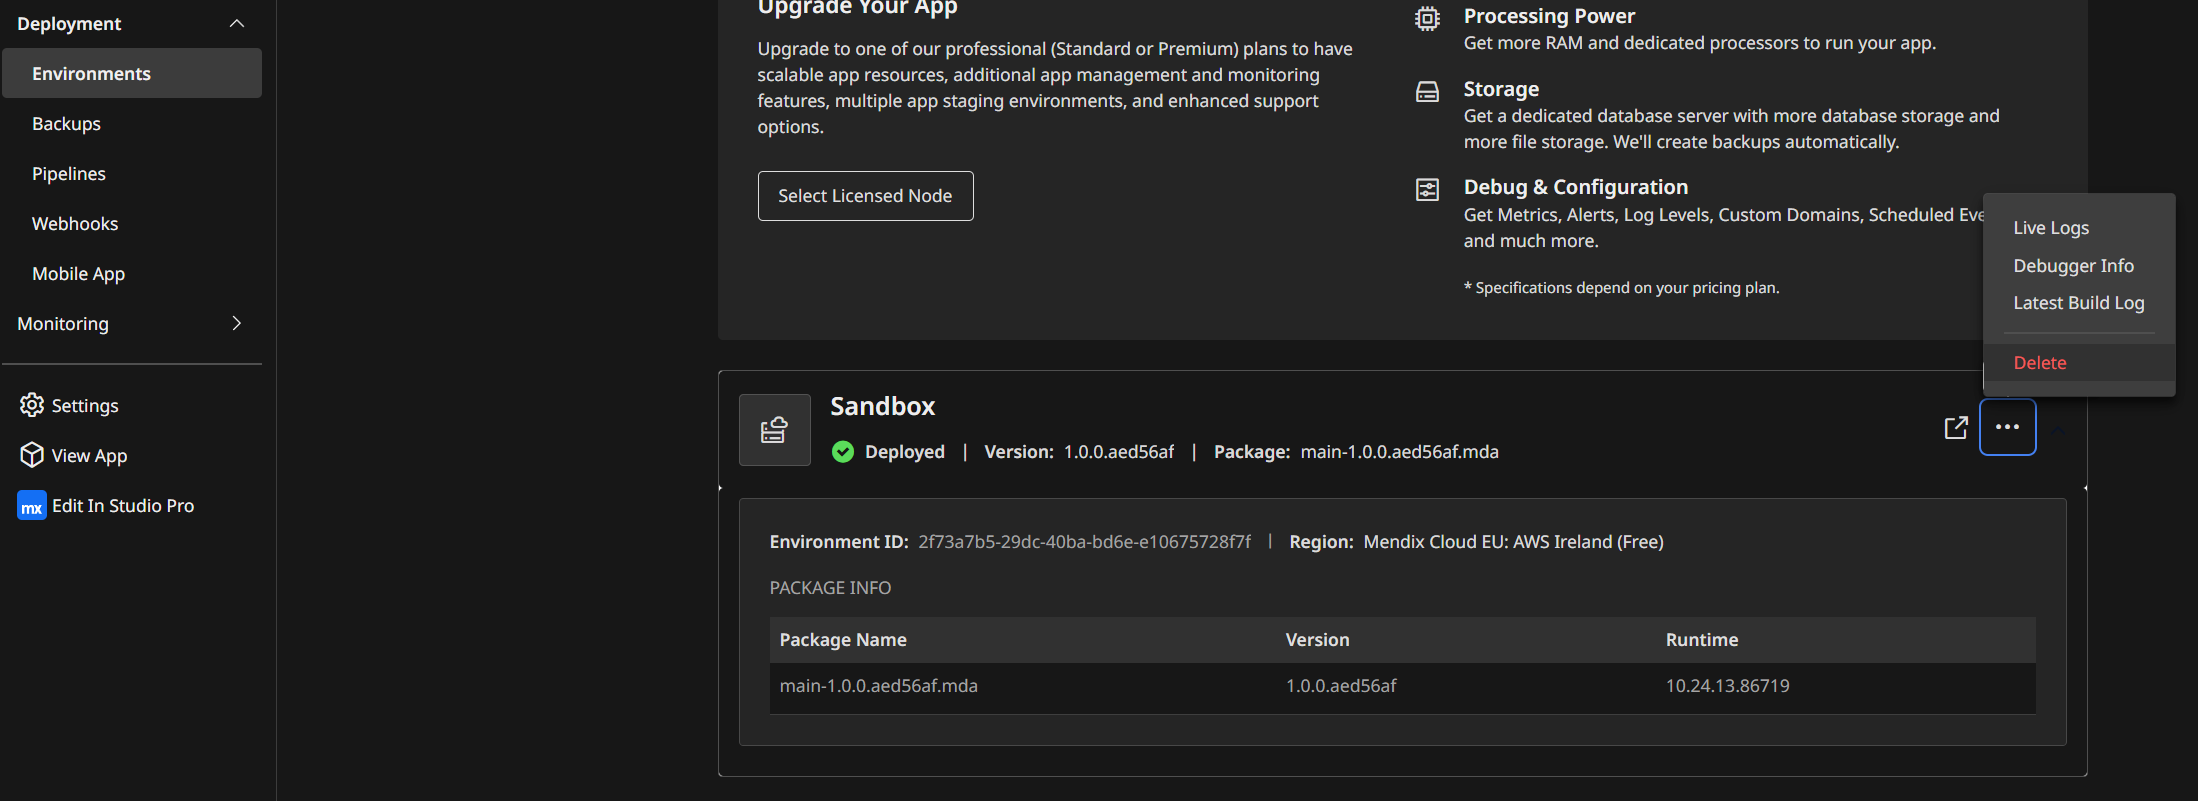Click the three-dots more options button
The height and width of the screenshot is (801, 2198).
click(x=2008, y=427)
